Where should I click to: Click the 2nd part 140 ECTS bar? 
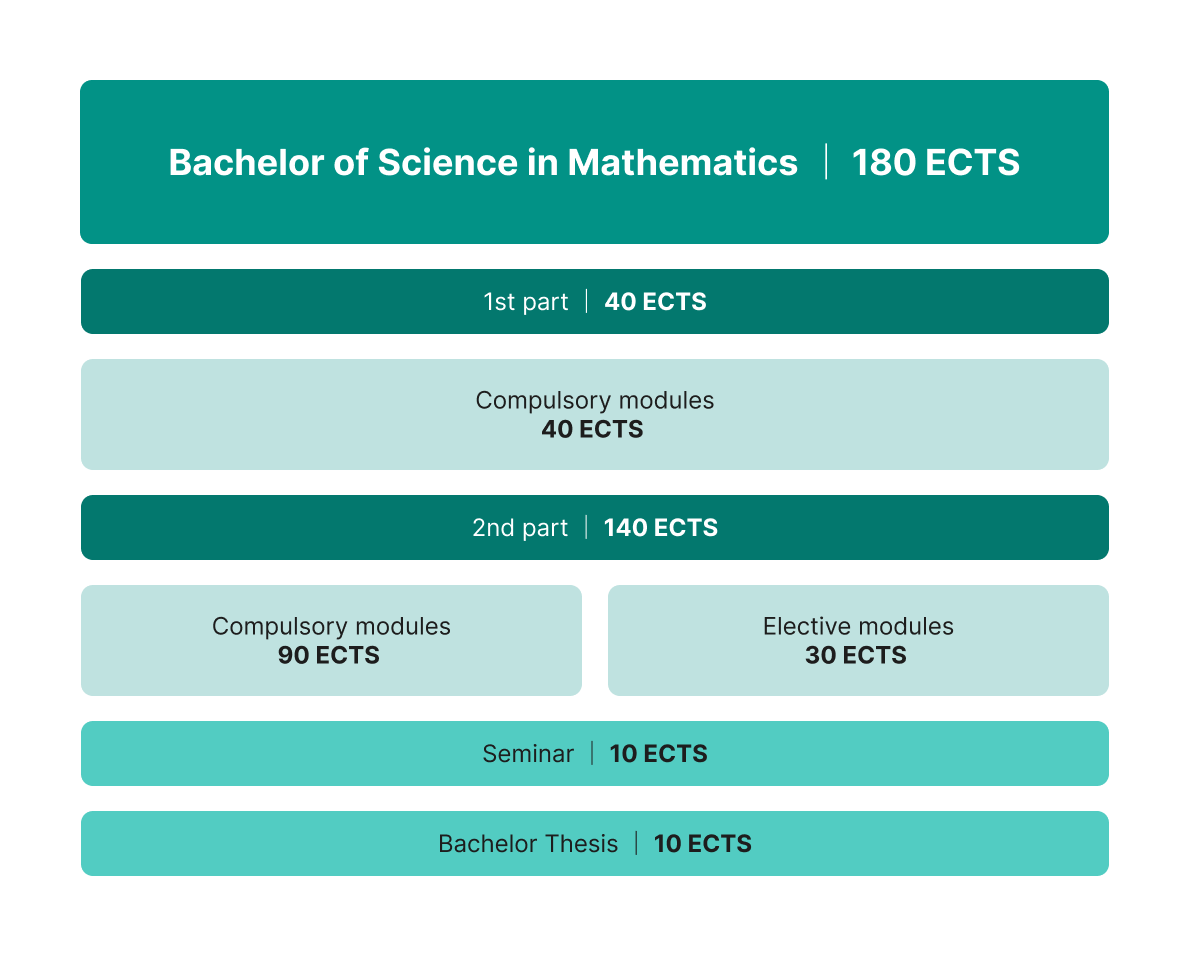[594, 527]
